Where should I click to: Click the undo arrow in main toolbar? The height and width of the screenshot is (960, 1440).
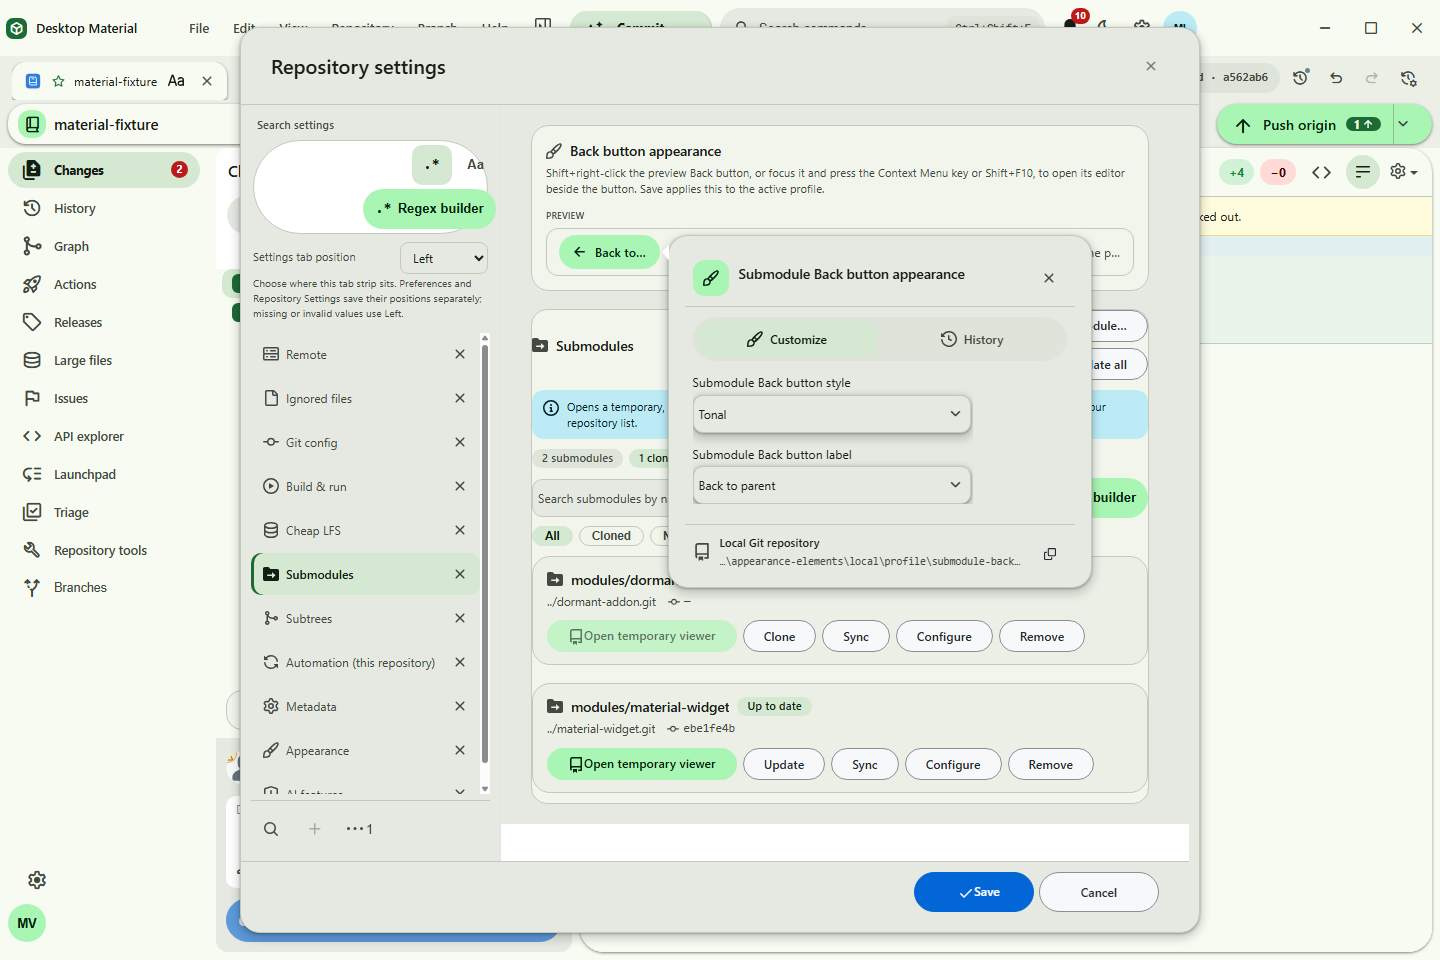click(x=1336, y=77)
